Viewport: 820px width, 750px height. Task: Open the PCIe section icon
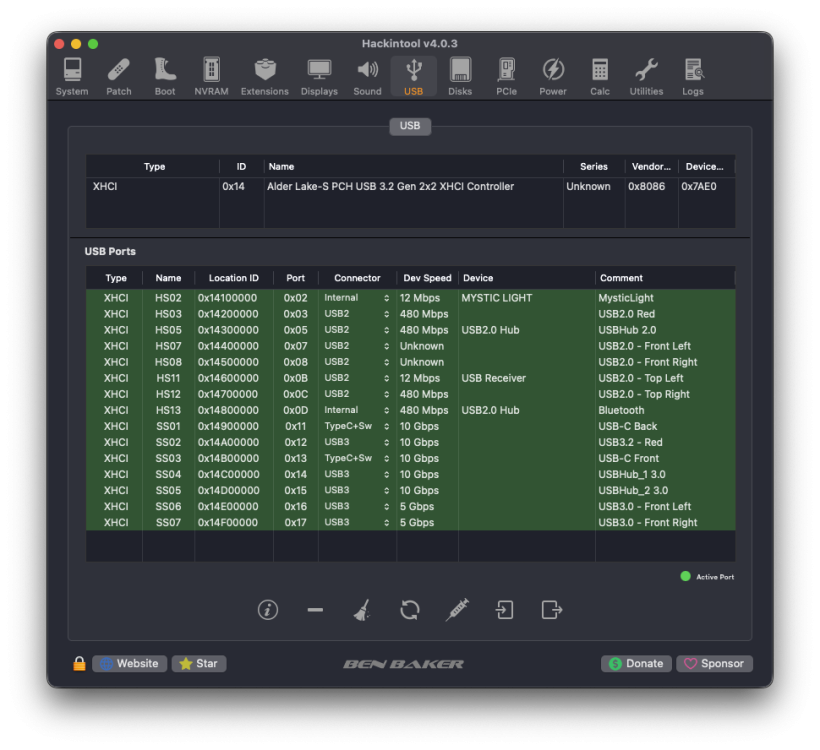506,76
